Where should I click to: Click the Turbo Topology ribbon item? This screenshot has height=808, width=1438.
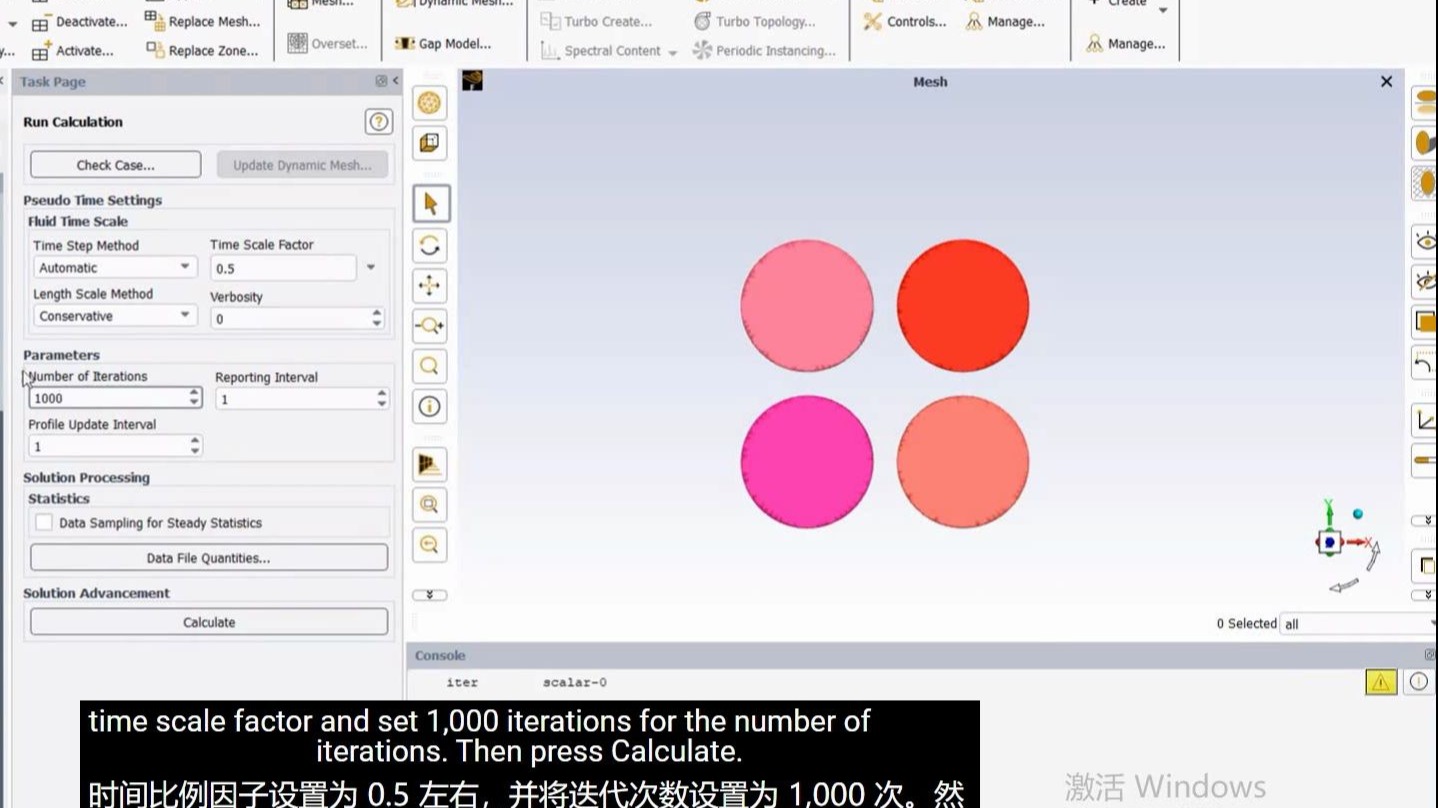pos(754,21)
